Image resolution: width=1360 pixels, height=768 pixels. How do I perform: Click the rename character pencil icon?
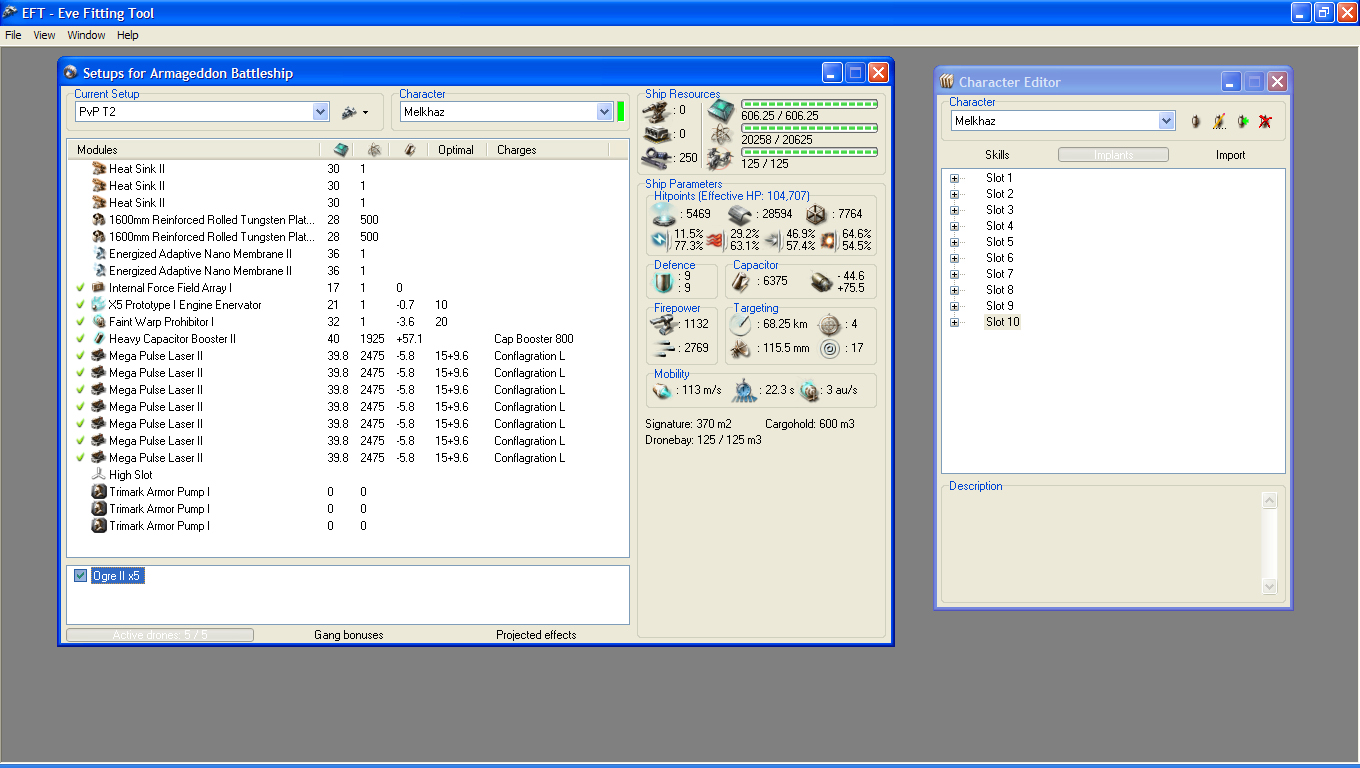click(x=1219, y=121)
